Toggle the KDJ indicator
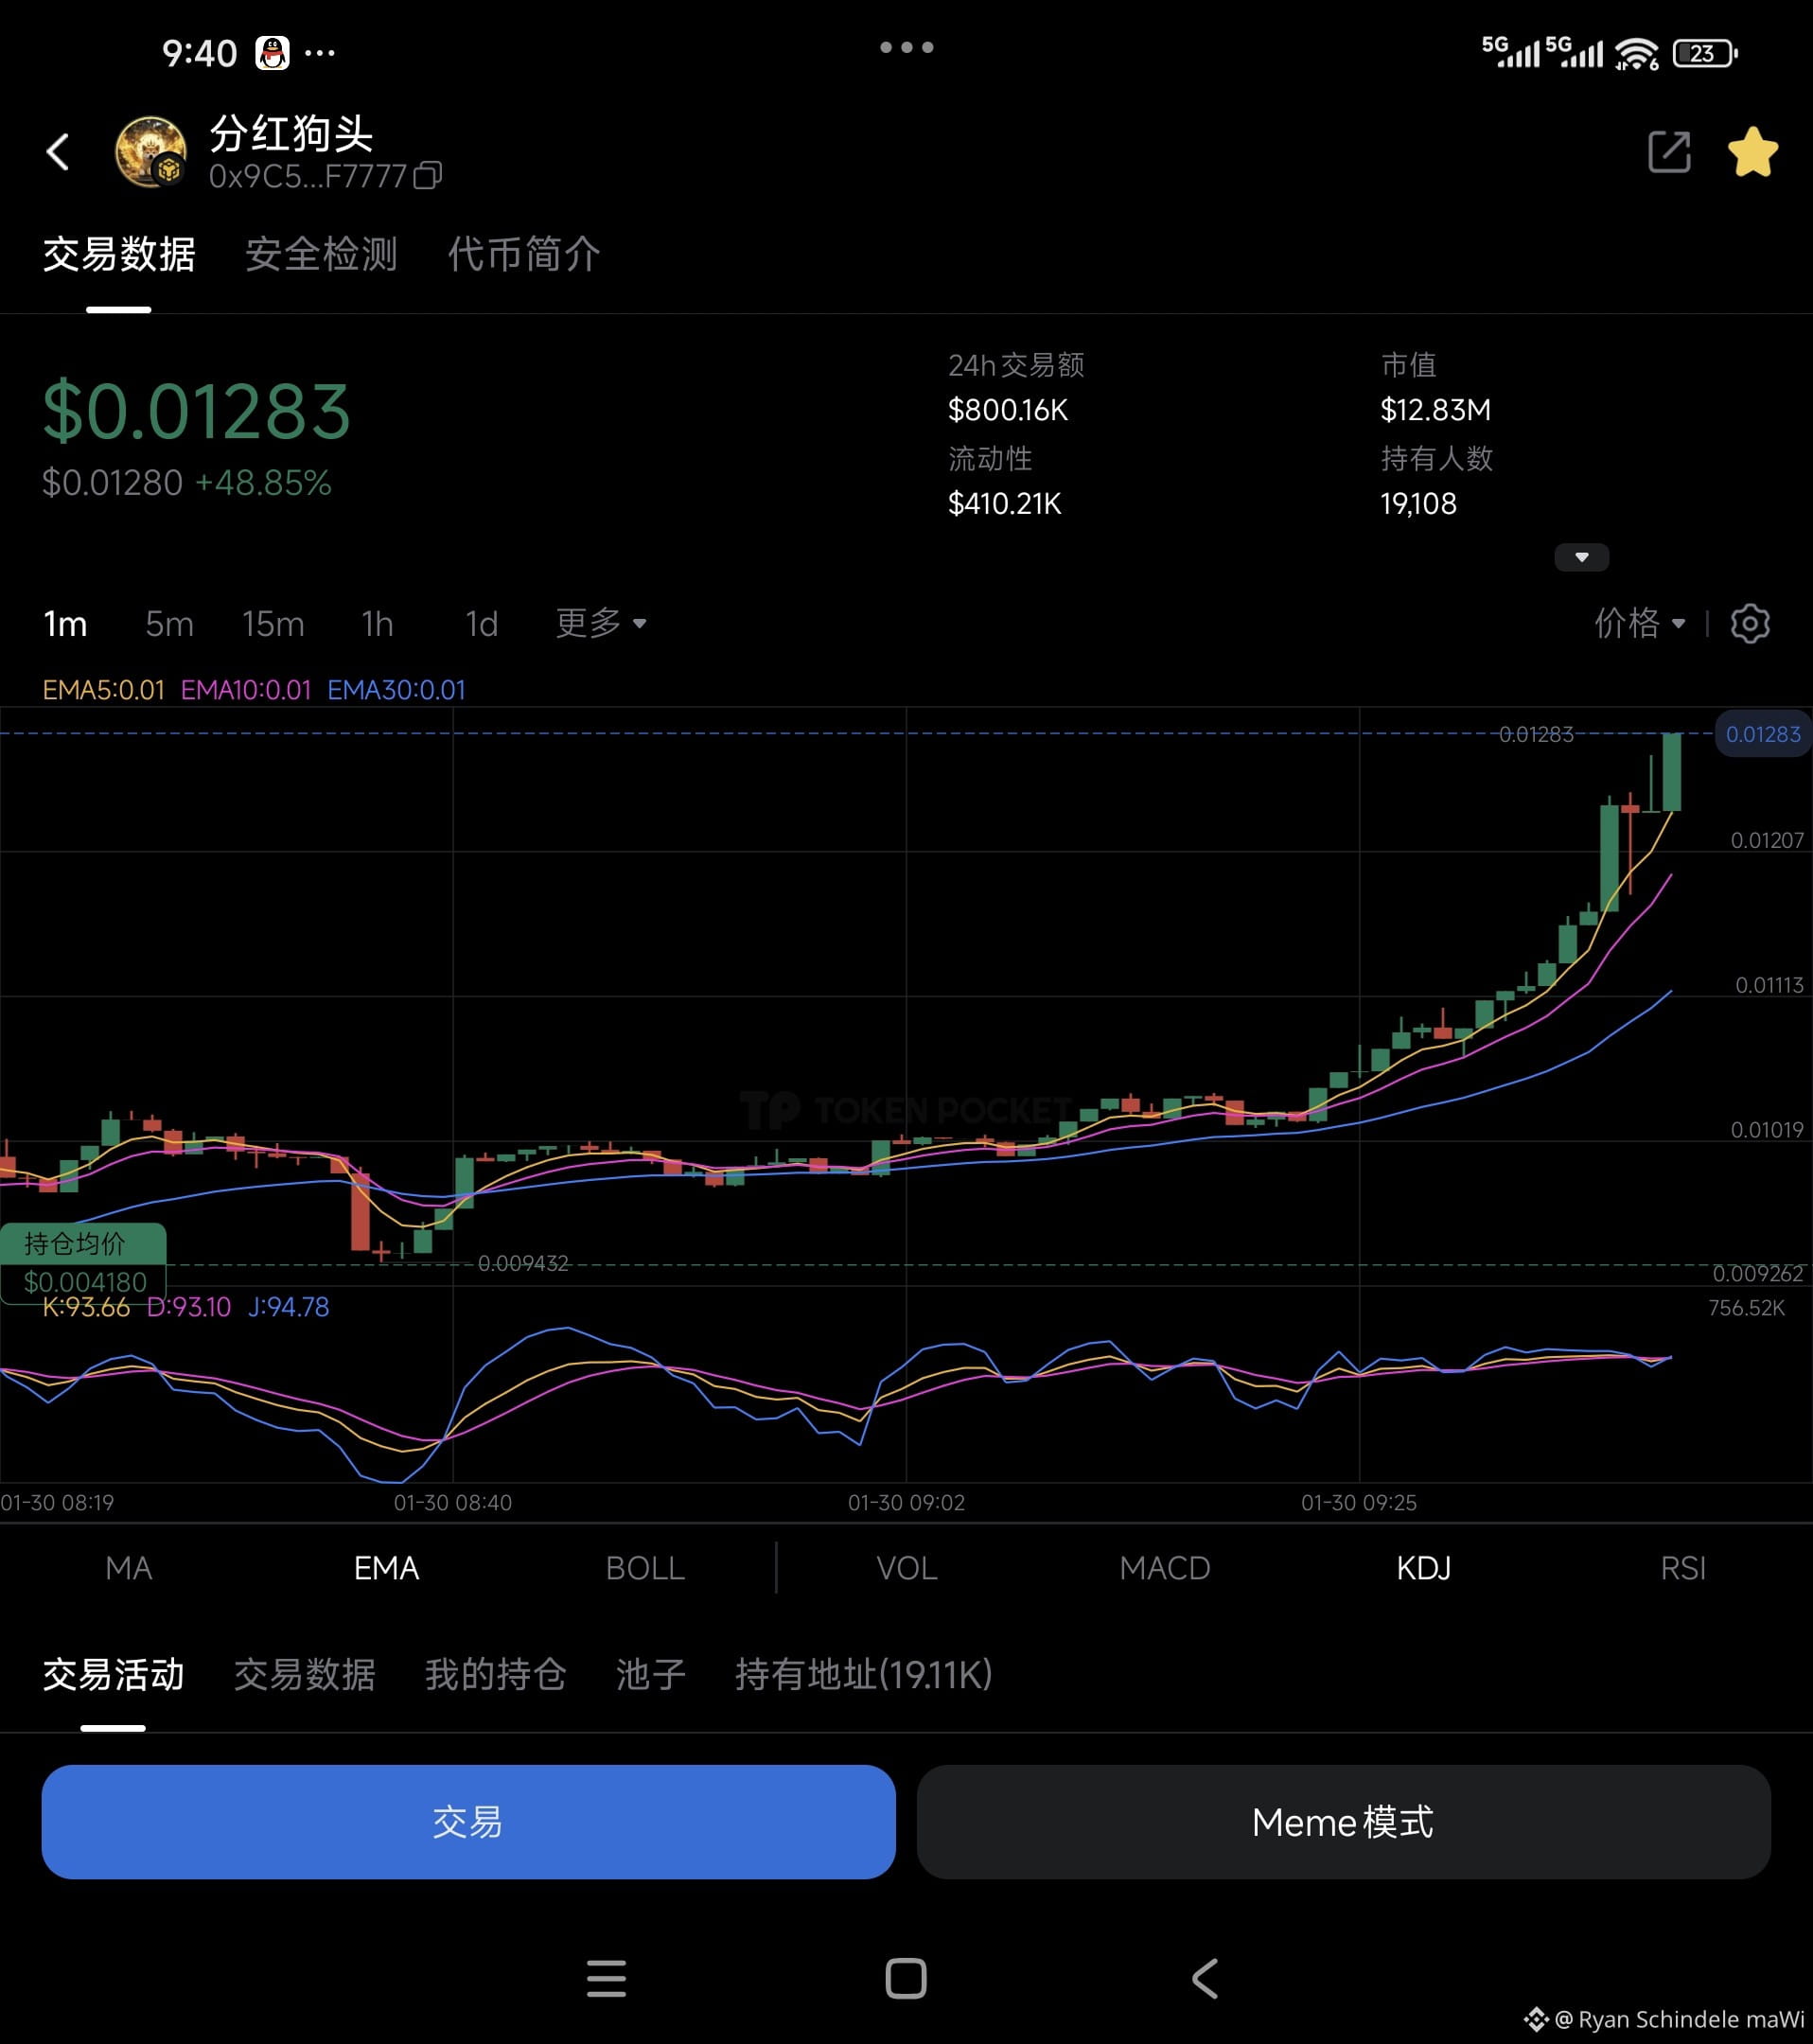This screenshot has height=2044, width=1813. tap(1424, 1568)
